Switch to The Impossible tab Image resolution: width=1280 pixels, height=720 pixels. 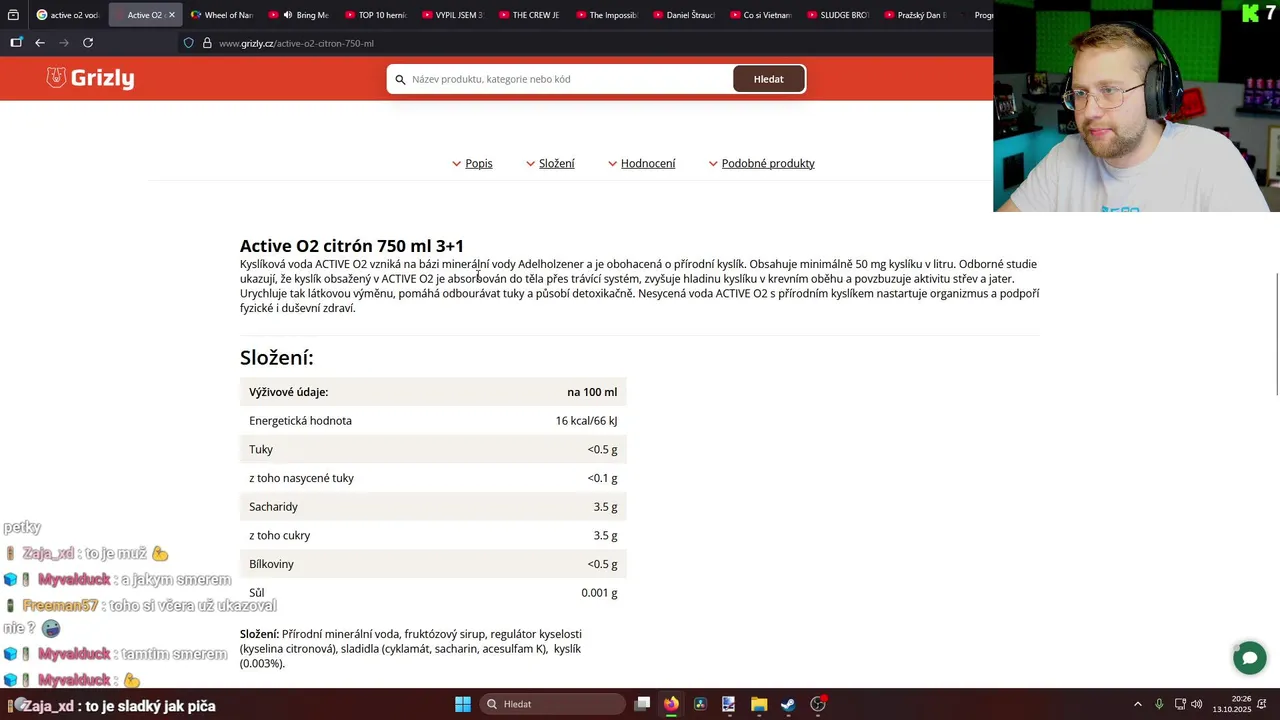point(606,15)
